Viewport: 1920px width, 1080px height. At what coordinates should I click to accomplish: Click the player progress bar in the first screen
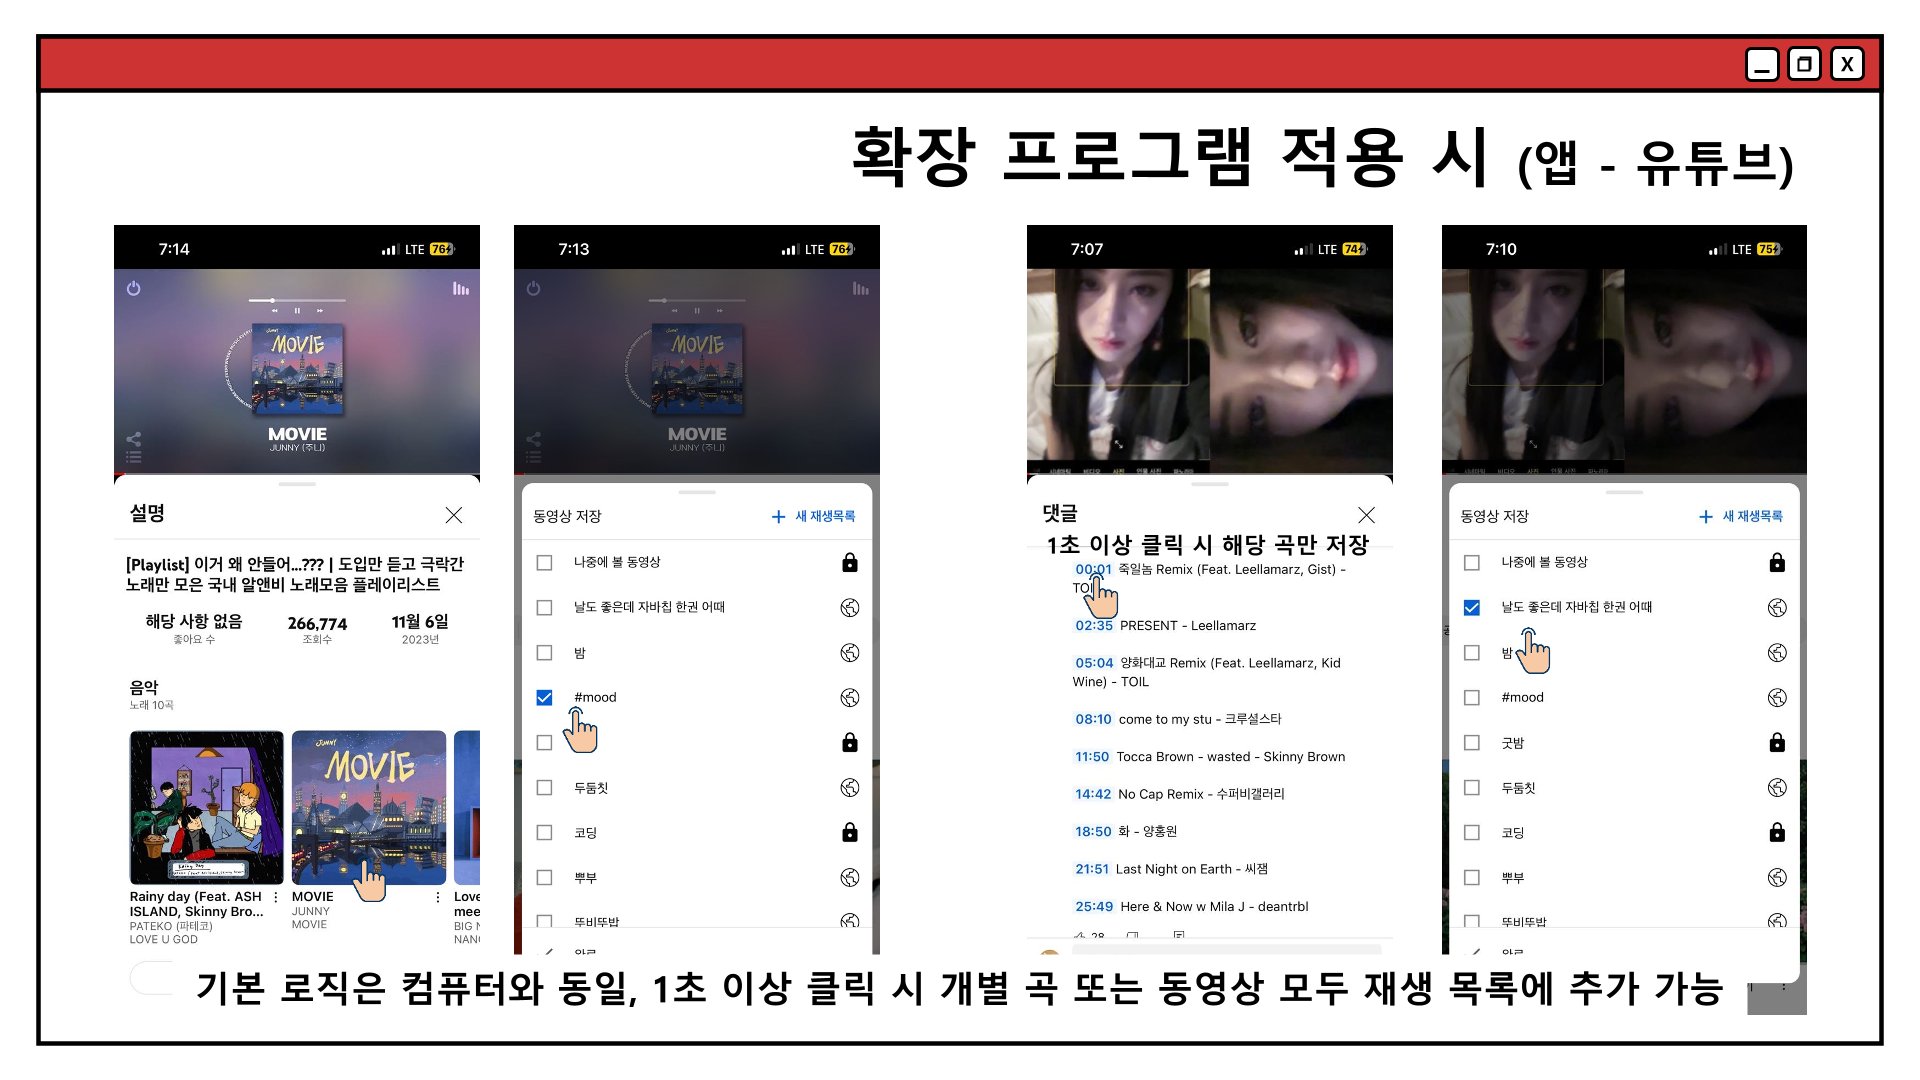coord(297,300)
